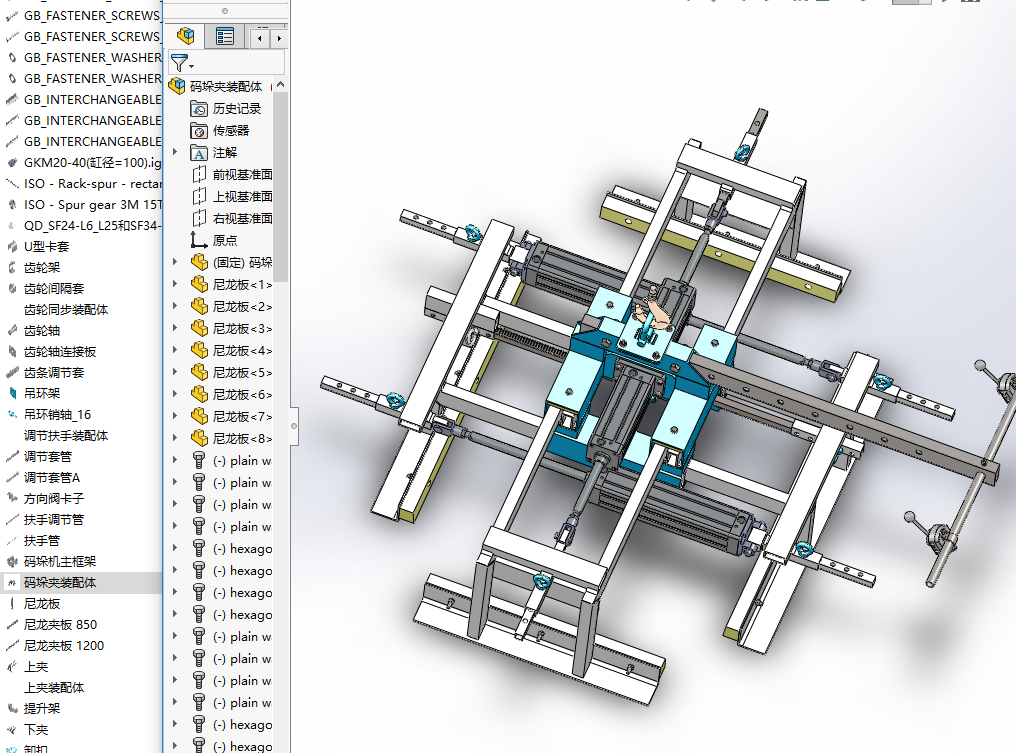Click the 吊环架 file icon
This screenshot has height=753, width=1016.
(x=12, y=393)
